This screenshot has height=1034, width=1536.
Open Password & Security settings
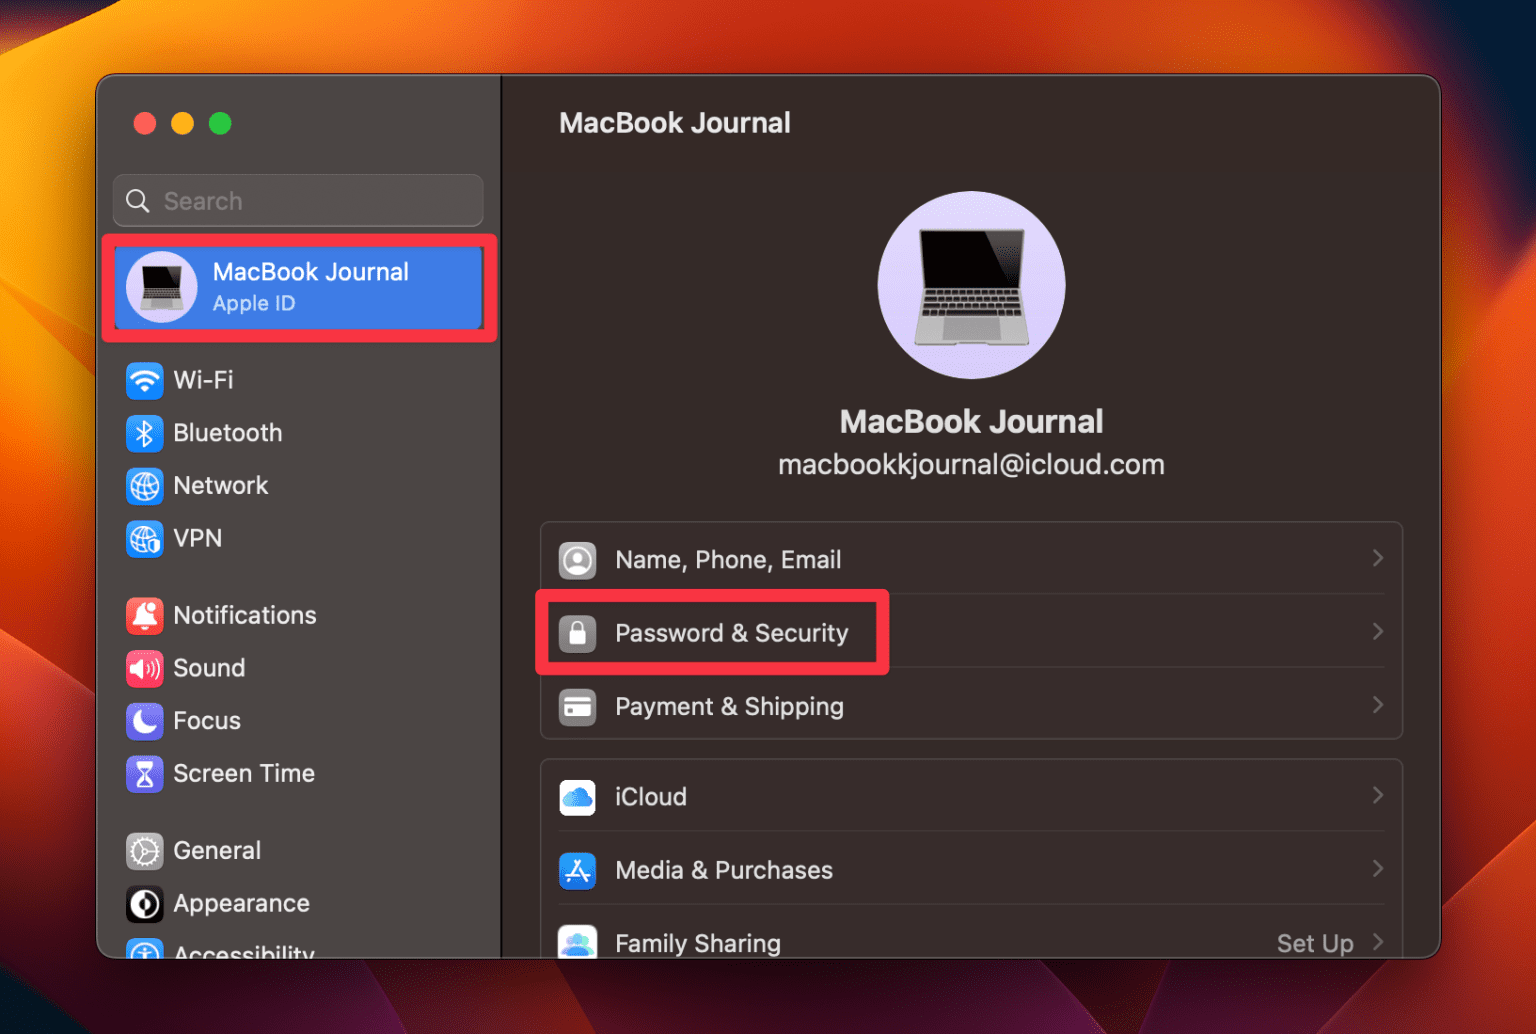(731, 632)
